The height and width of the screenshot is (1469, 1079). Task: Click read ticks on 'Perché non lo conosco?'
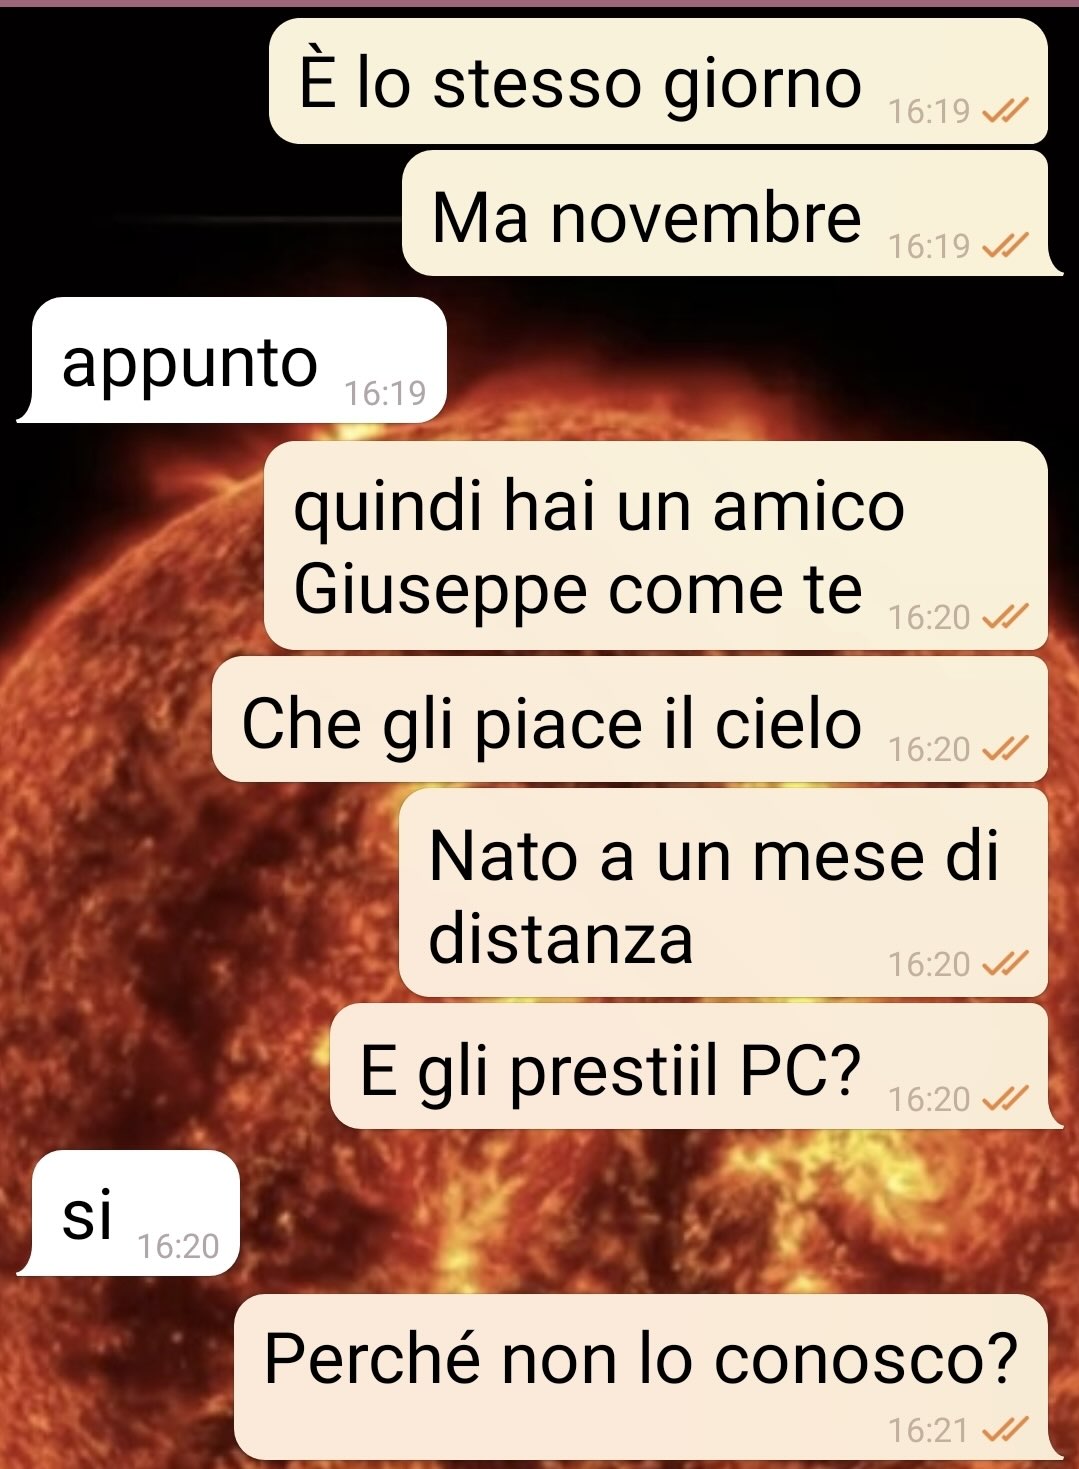[x=1005, y=1431]
